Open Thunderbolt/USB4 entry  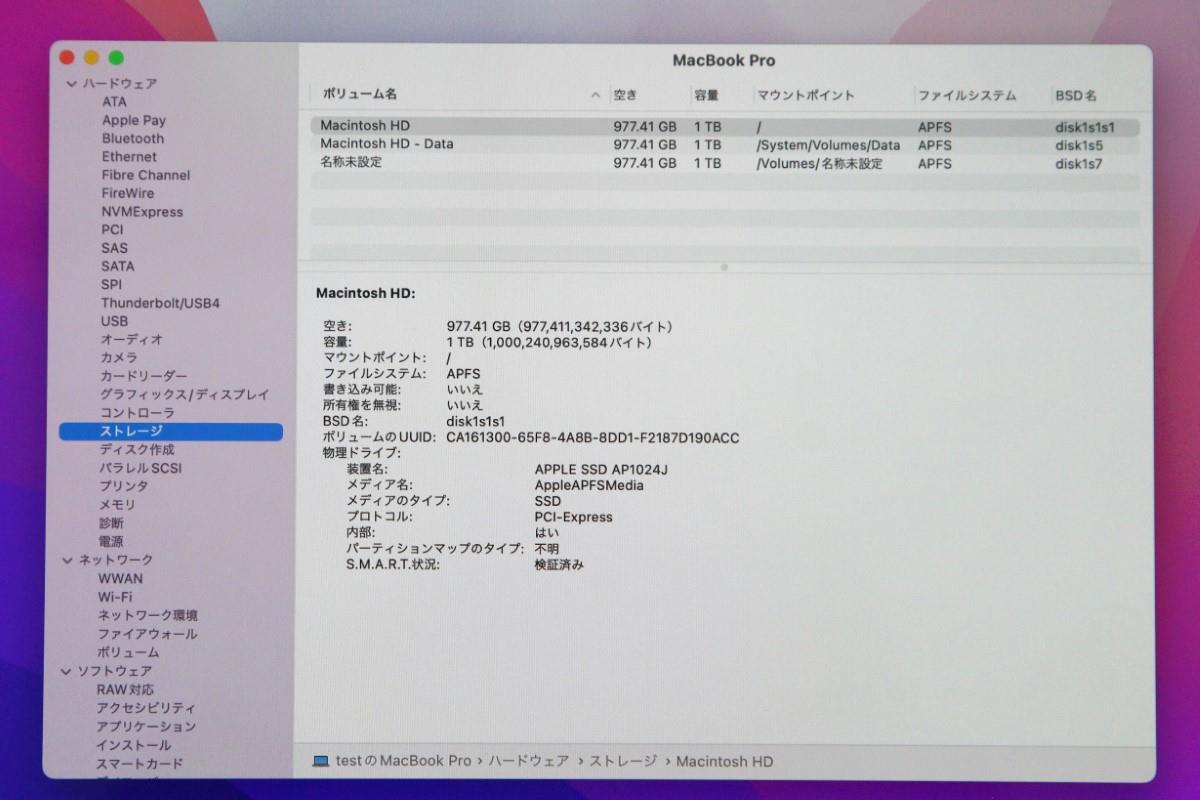[x=160, y=303]
